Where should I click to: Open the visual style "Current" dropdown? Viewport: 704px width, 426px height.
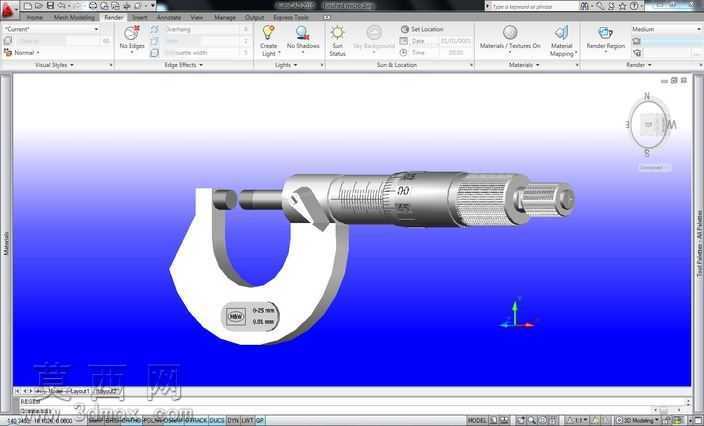[51, 29]
